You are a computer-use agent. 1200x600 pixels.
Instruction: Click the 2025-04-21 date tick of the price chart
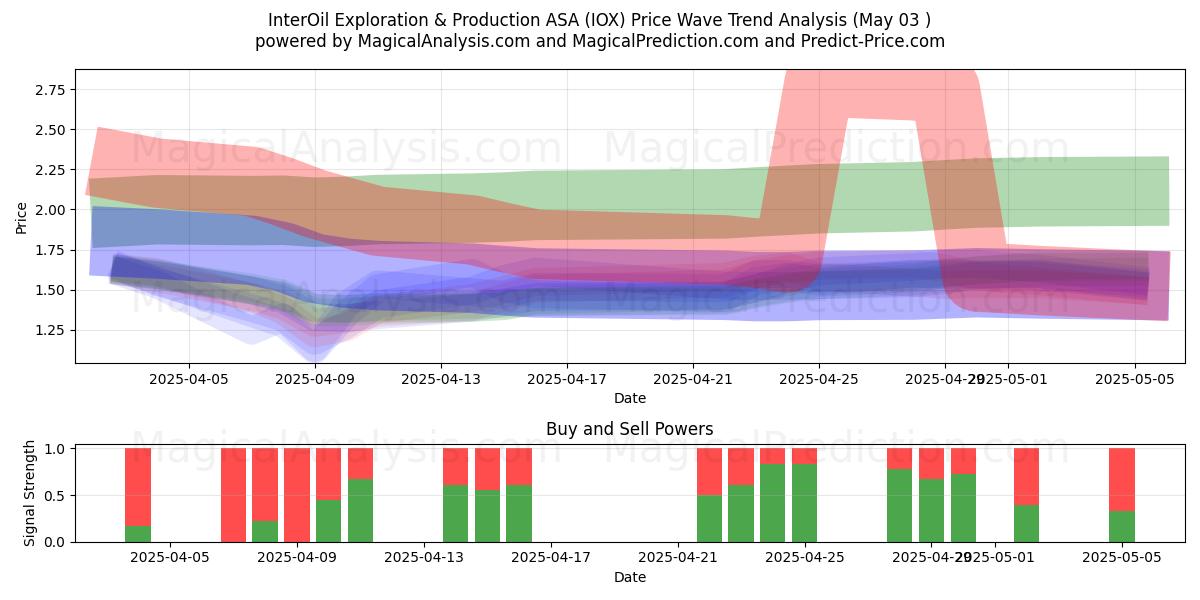click(693, 380)
